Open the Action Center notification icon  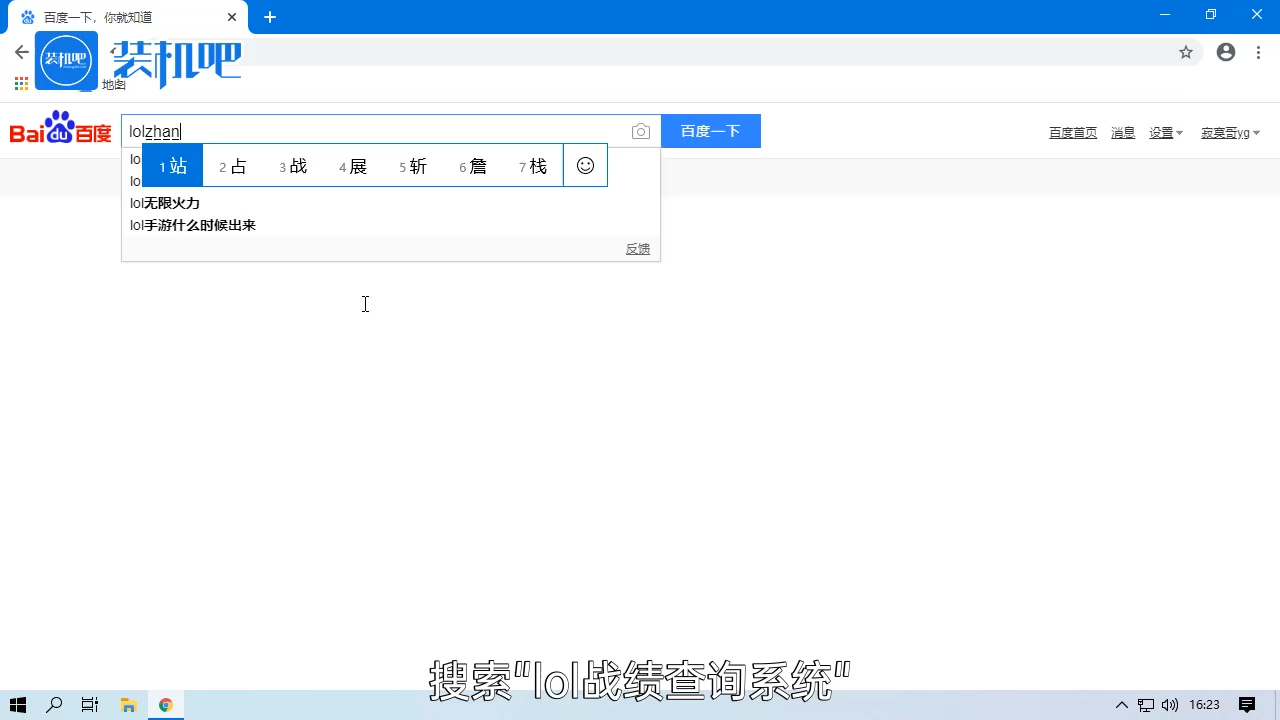[1248, 705]
